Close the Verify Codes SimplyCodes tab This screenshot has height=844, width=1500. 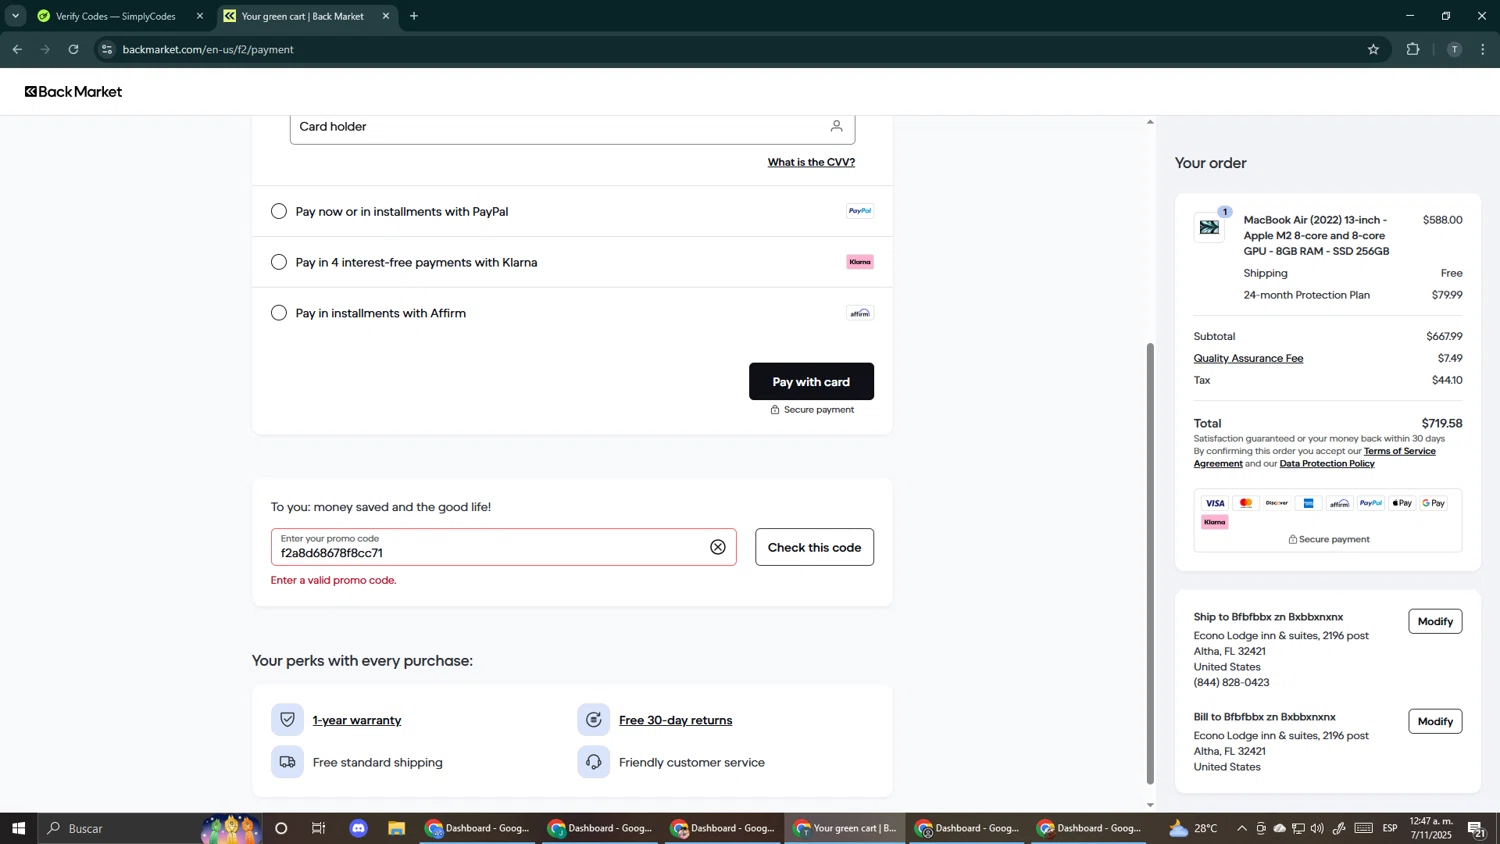[x=200, y=16]
